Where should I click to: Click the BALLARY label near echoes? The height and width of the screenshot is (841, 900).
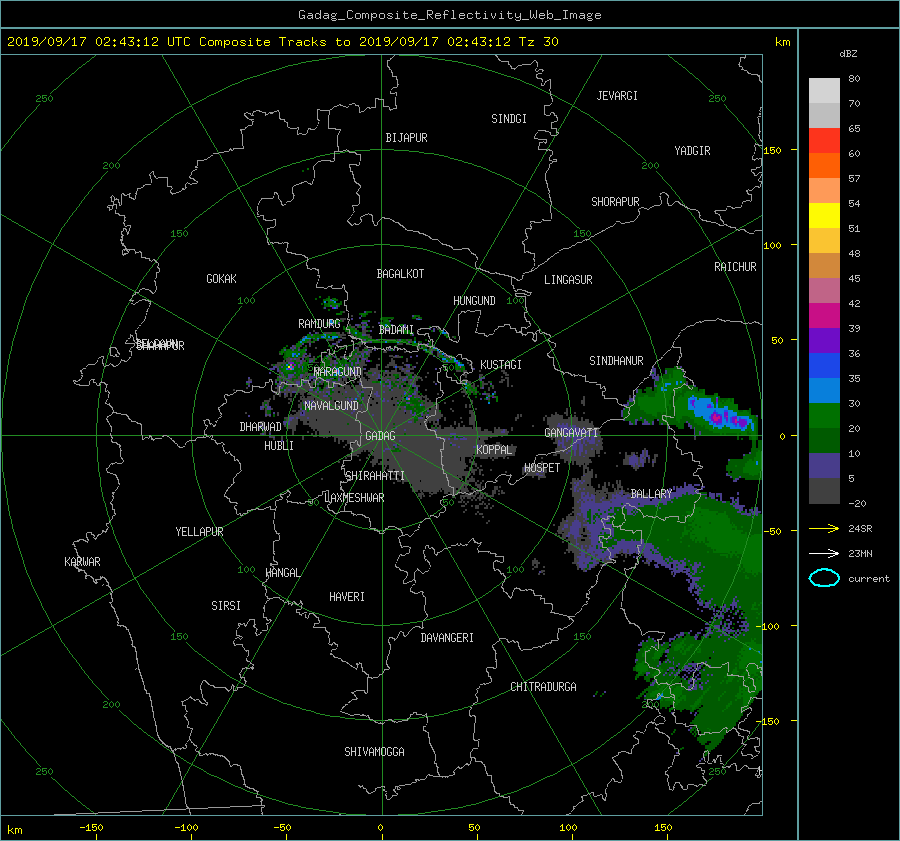click(651, 494)
